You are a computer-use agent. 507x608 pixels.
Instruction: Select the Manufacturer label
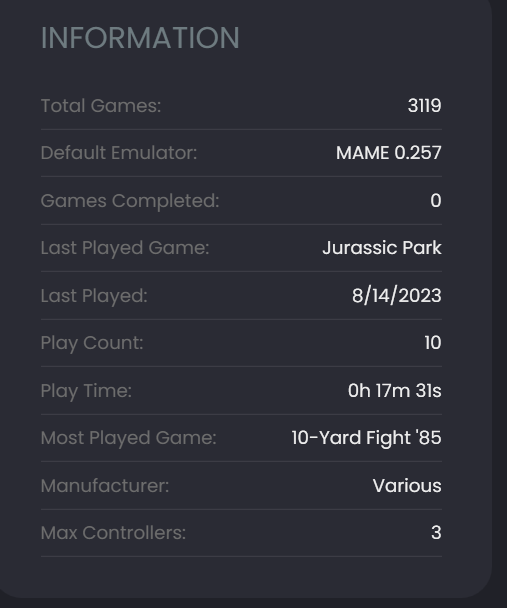[x=105, y=486]
